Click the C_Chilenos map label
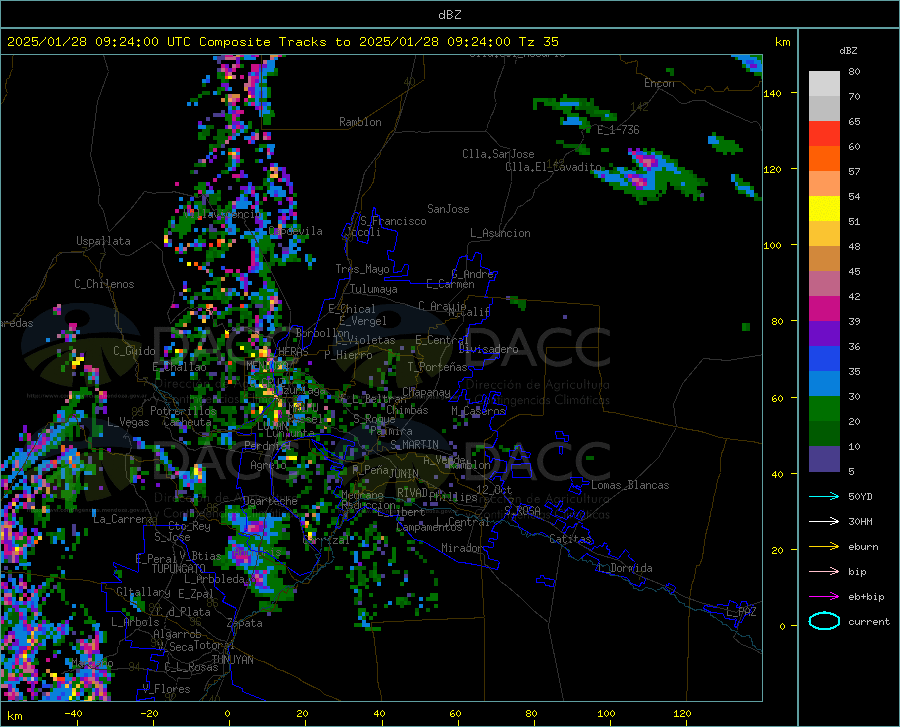 (x=104, y=284)
